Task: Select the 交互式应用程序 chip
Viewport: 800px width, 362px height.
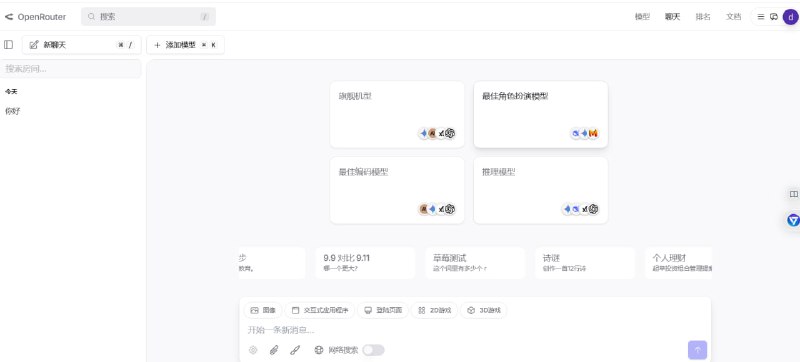Action: tap(320, 310)
